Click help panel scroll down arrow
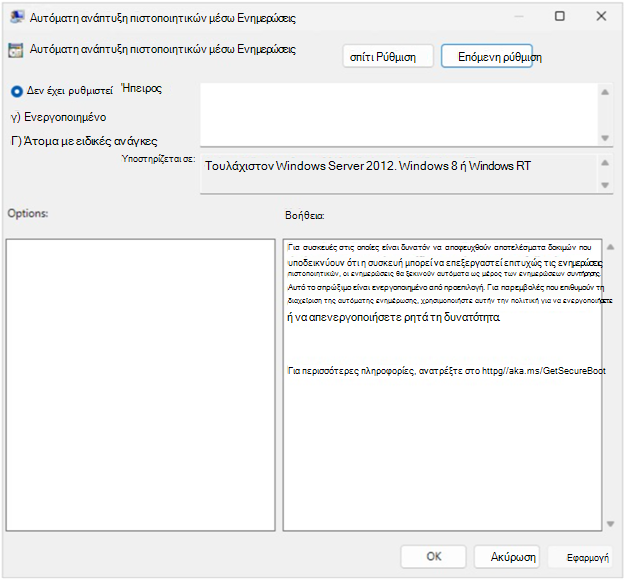624x580 pixels. (610, 524)
